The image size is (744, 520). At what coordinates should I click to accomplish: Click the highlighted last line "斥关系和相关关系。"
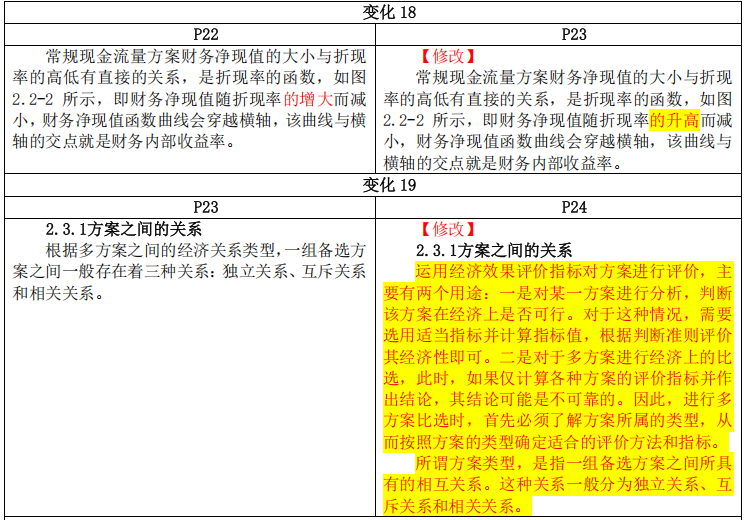(x=452, y=506)
